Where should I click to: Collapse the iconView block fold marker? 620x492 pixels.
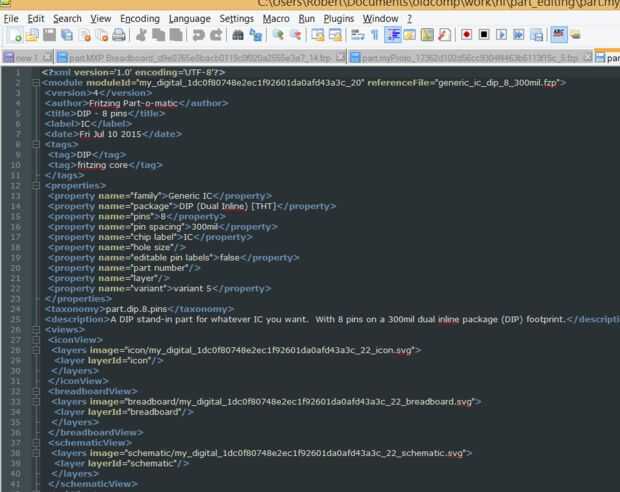click(x=36, y=340)
